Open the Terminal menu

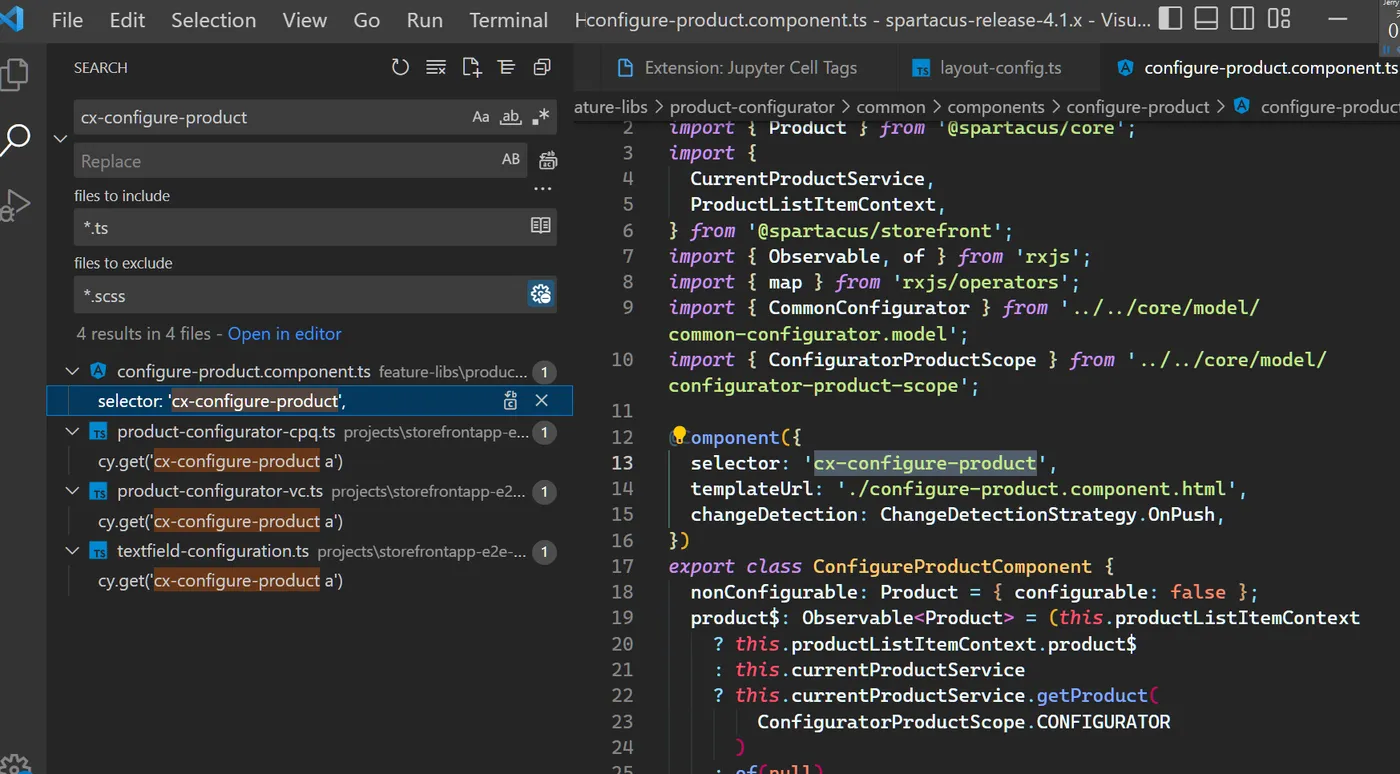[508, 20]
